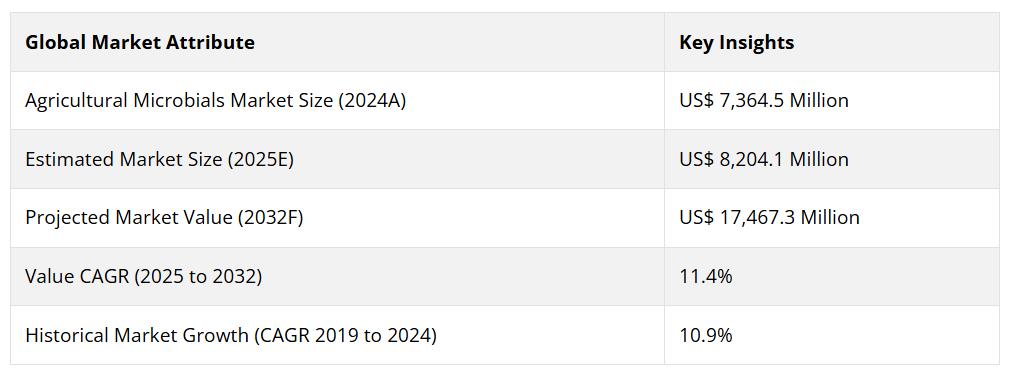Click the (2025E) text in the table
Image resolution: width=1009 pixels, height=377 pixels.
coord(260,160)
